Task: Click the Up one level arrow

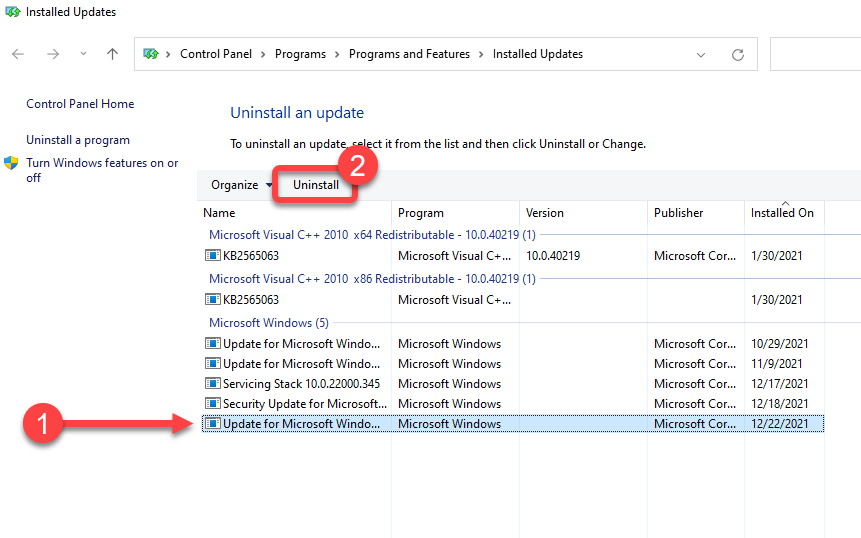Action: click(x=112, y=54)
